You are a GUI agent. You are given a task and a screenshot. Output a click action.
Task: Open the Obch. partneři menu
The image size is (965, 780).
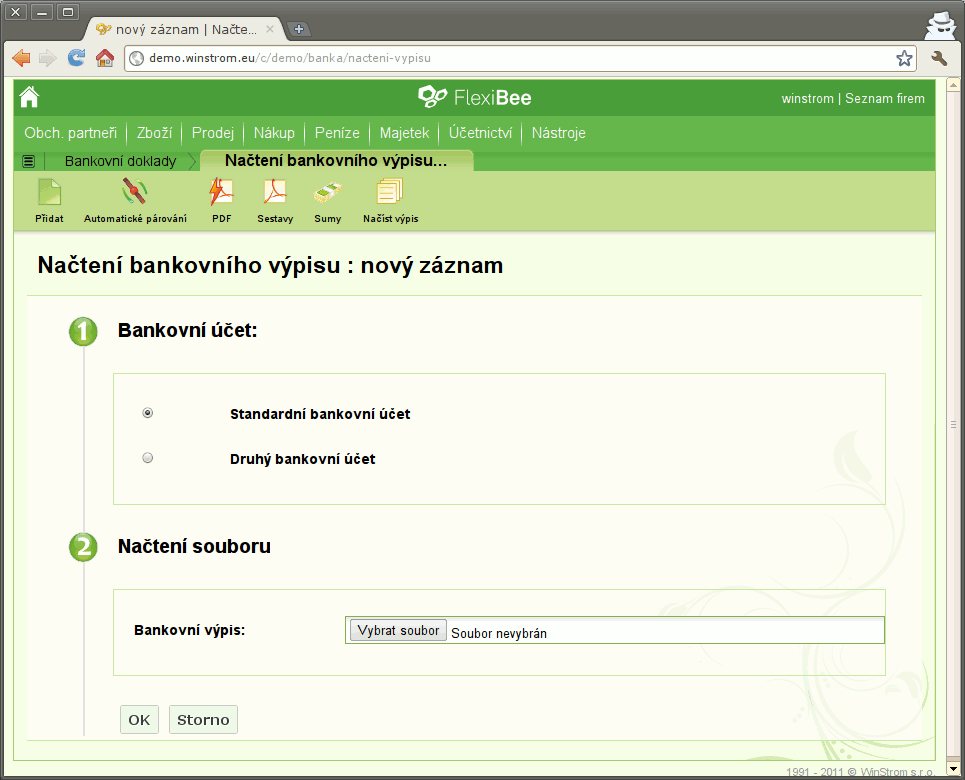(x=70, y=133)
